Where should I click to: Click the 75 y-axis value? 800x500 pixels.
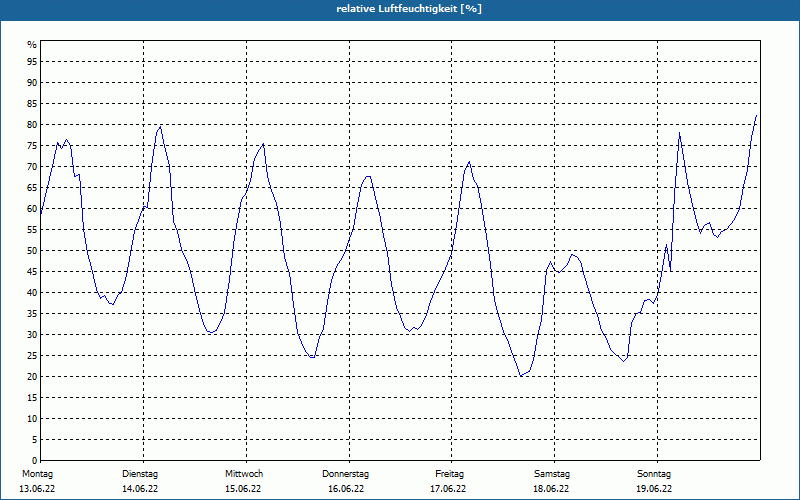pyautogui.click(x=32, y=145)
